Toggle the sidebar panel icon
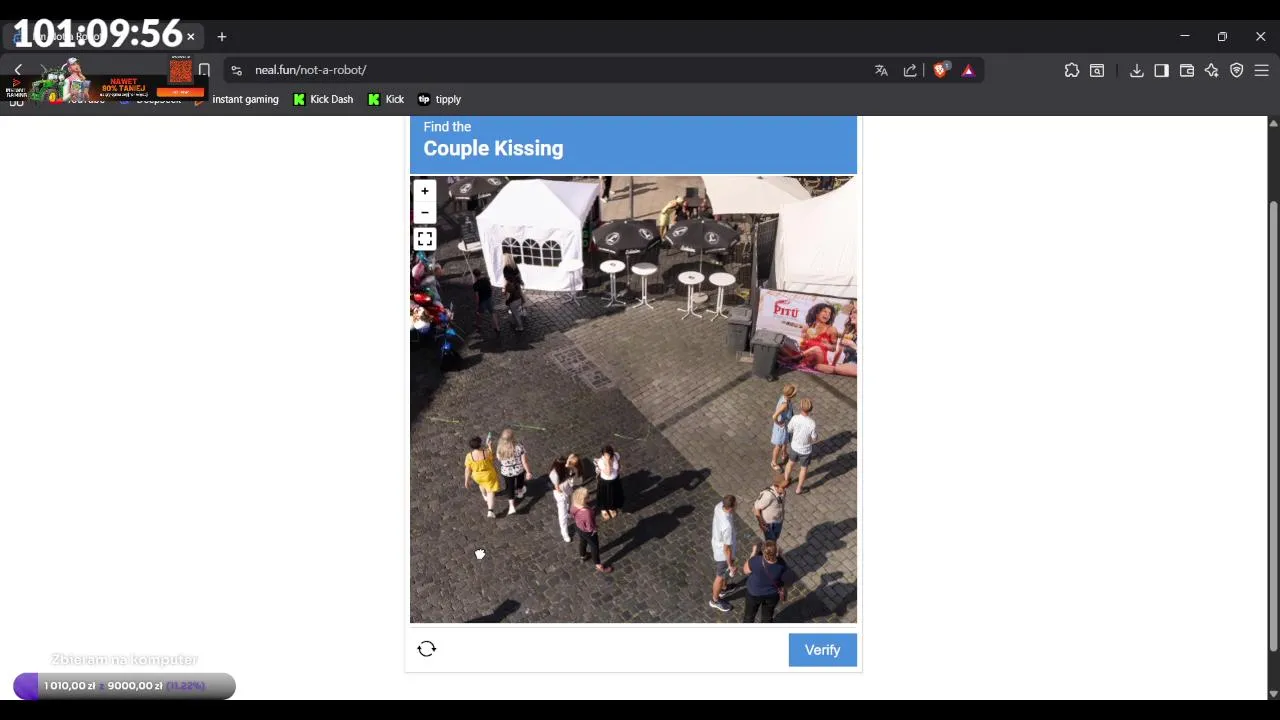 pos(1161,70)
